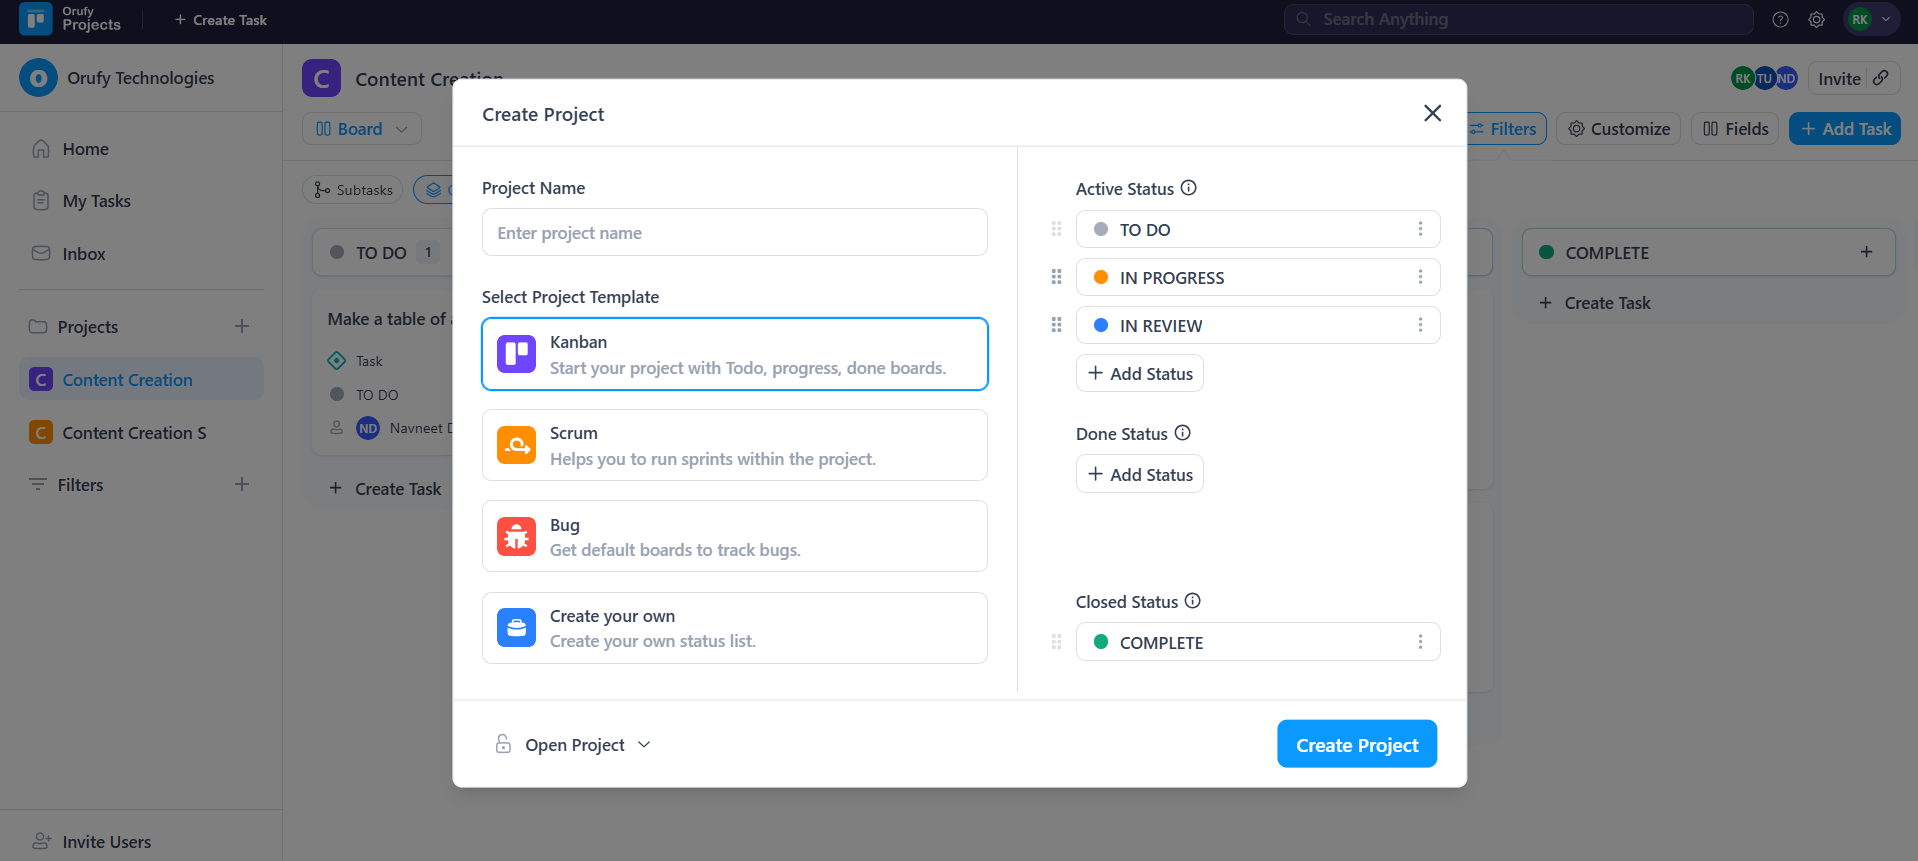The width and height of the screenshot is (1918, 861).
Task: Focus the Enter project name field
Action: (734, 233)
